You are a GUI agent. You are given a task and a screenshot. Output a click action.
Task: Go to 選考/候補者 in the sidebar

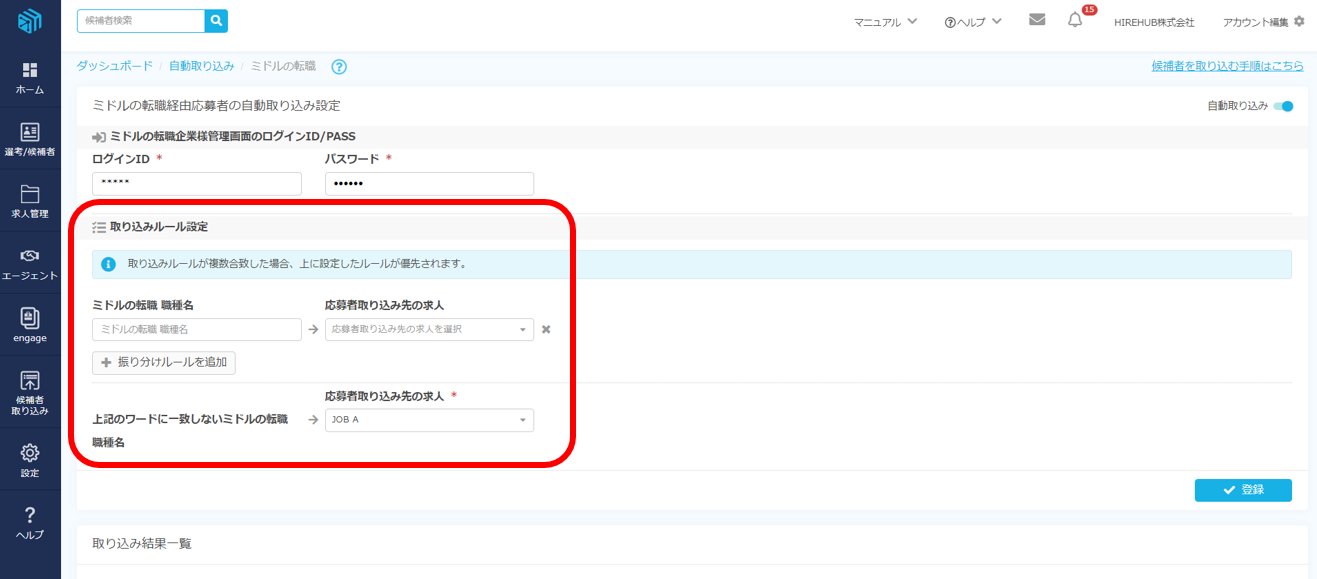coord(30,140)
